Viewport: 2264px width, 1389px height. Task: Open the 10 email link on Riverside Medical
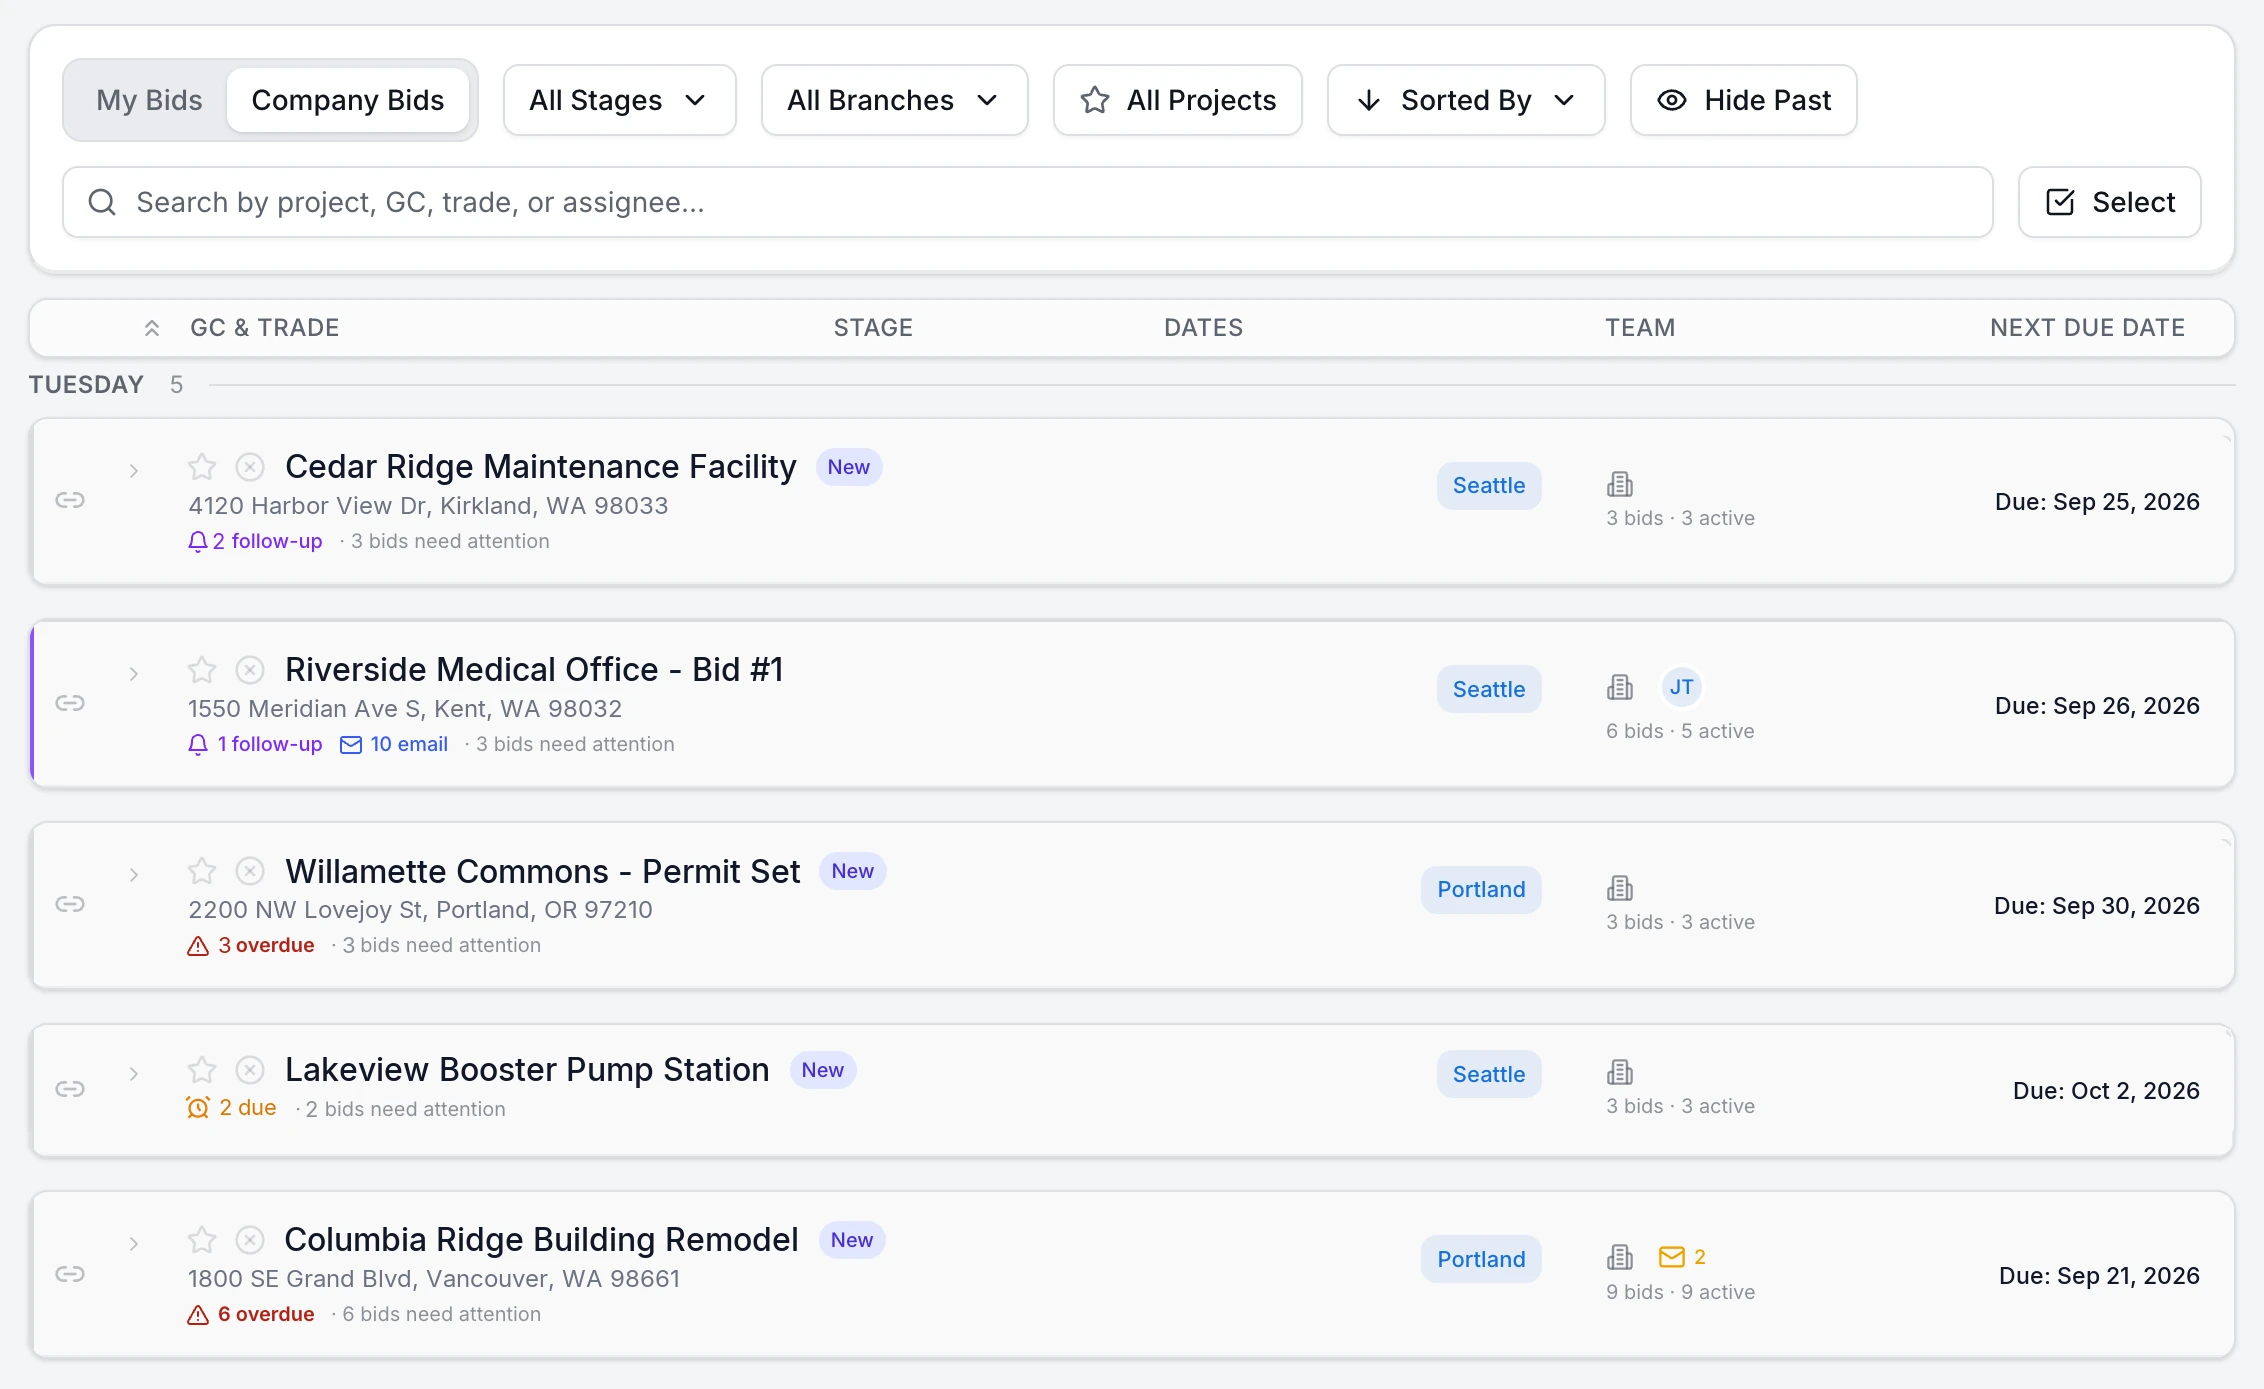[x=394, y=744]
